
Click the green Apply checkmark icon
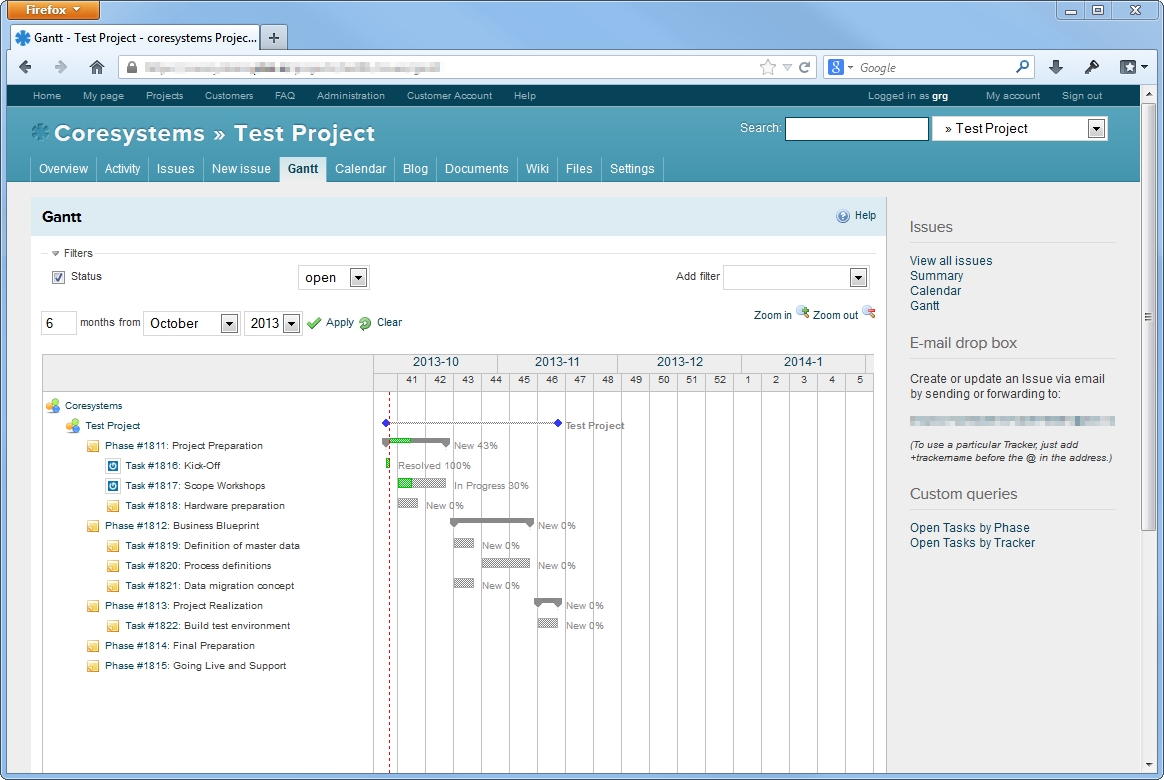(x=314, y=323)
